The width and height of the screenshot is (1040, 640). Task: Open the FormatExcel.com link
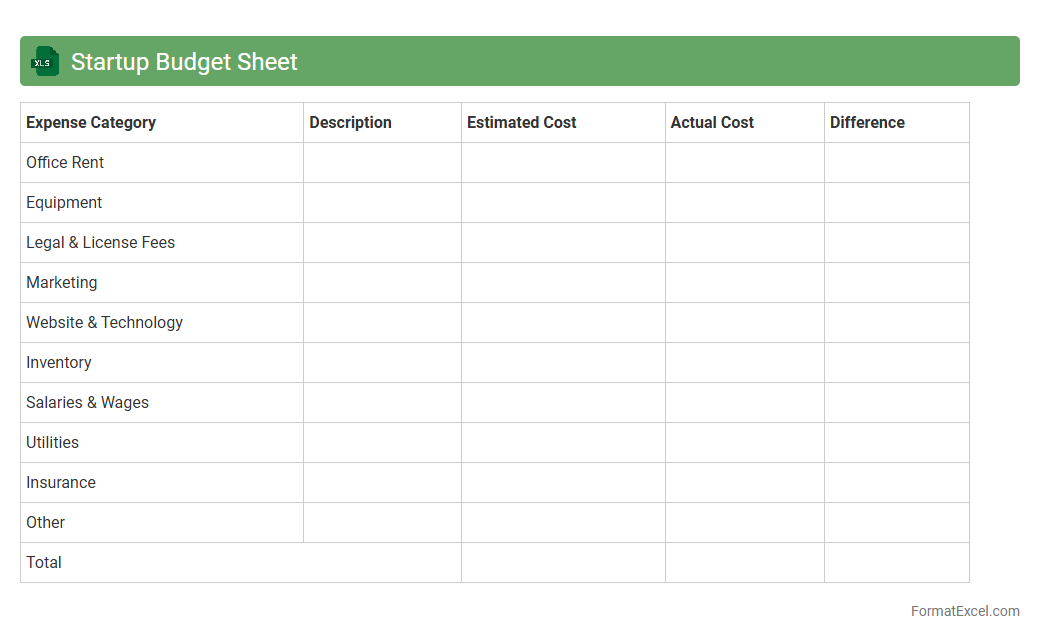pyautogui.click(x=965, y=611)
